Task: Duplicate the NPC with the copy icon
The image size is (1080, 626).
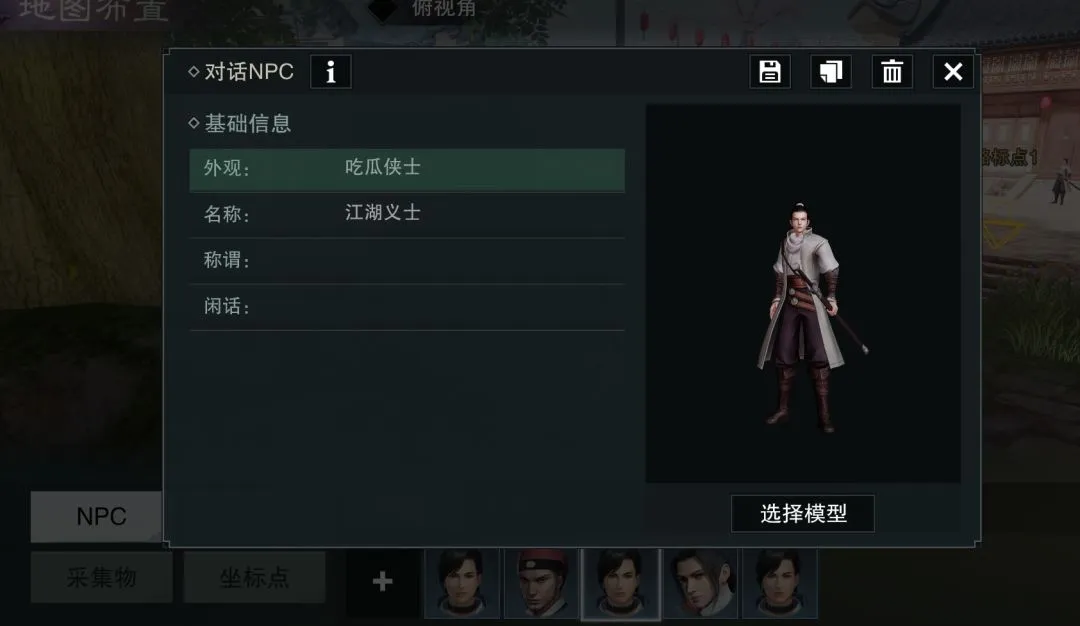Action: click(x=831, y=72)
